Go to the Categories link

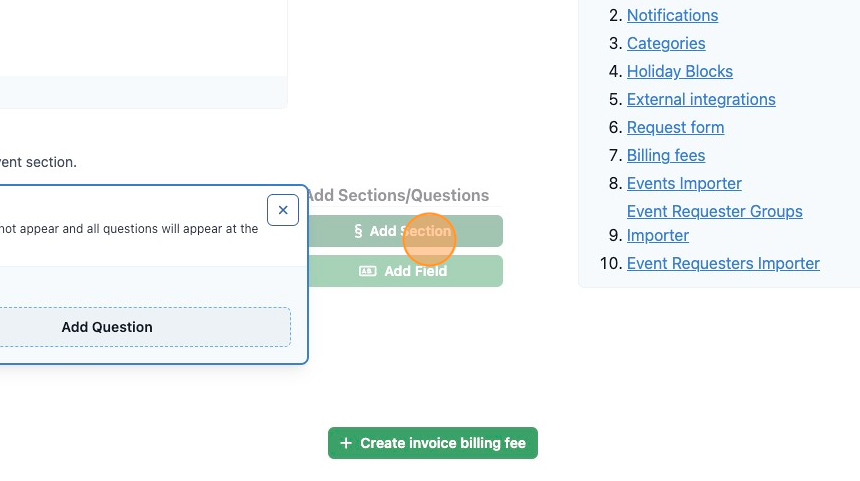click(x=666, y=43)
